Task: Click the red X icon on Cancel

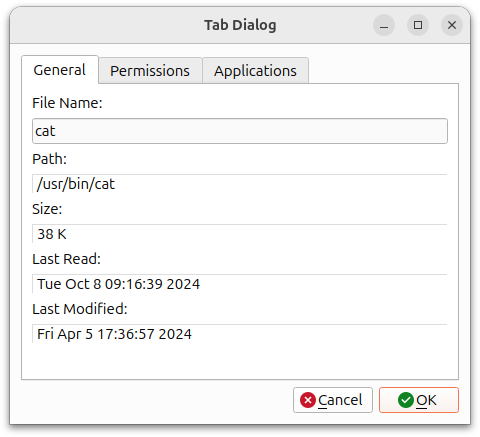Action: click(308, 400)
